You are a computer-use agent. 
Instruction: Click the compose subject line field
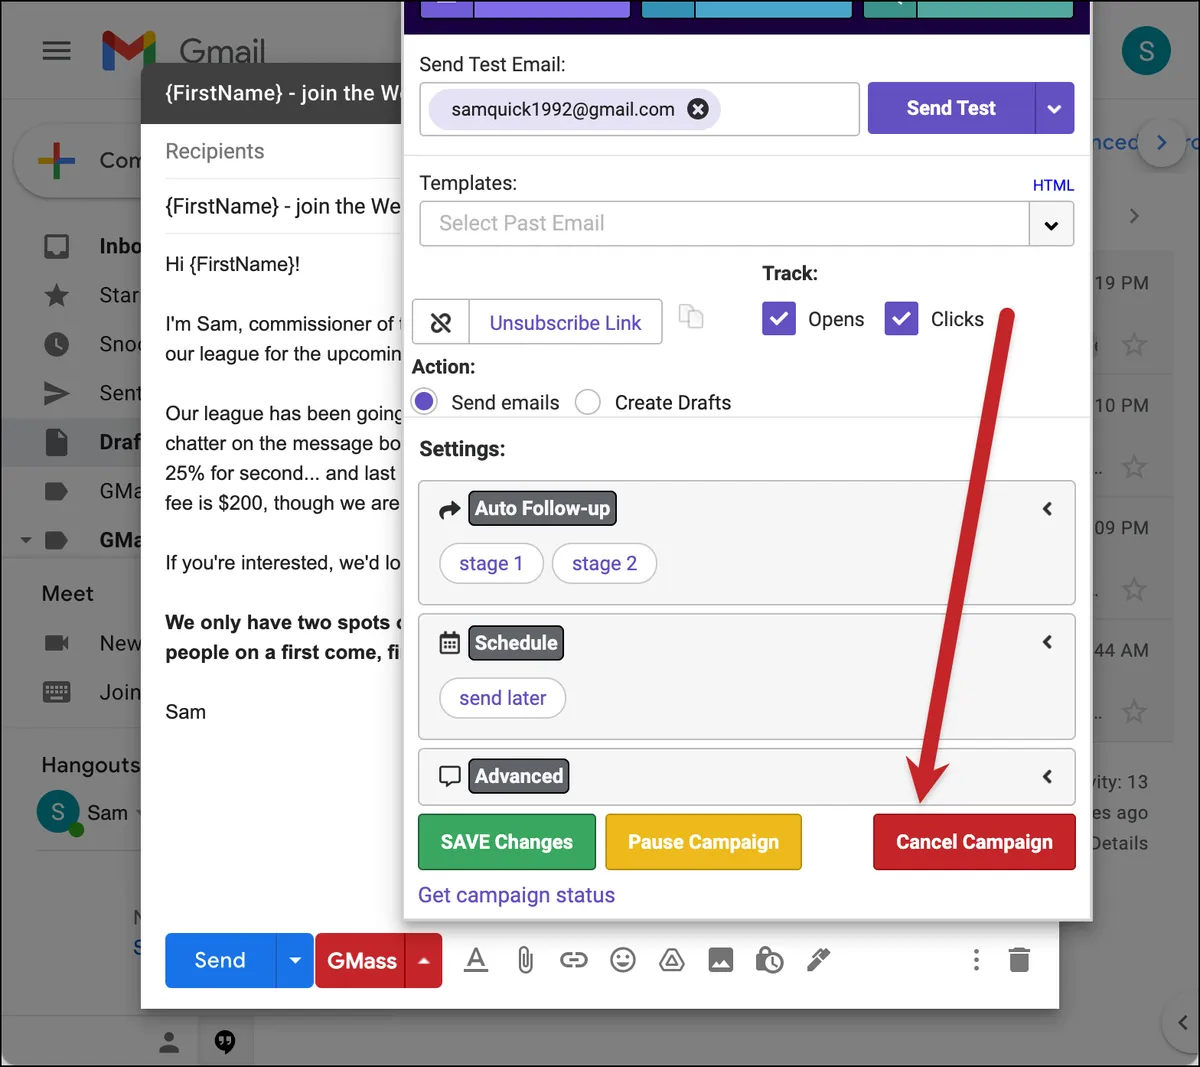283,206
